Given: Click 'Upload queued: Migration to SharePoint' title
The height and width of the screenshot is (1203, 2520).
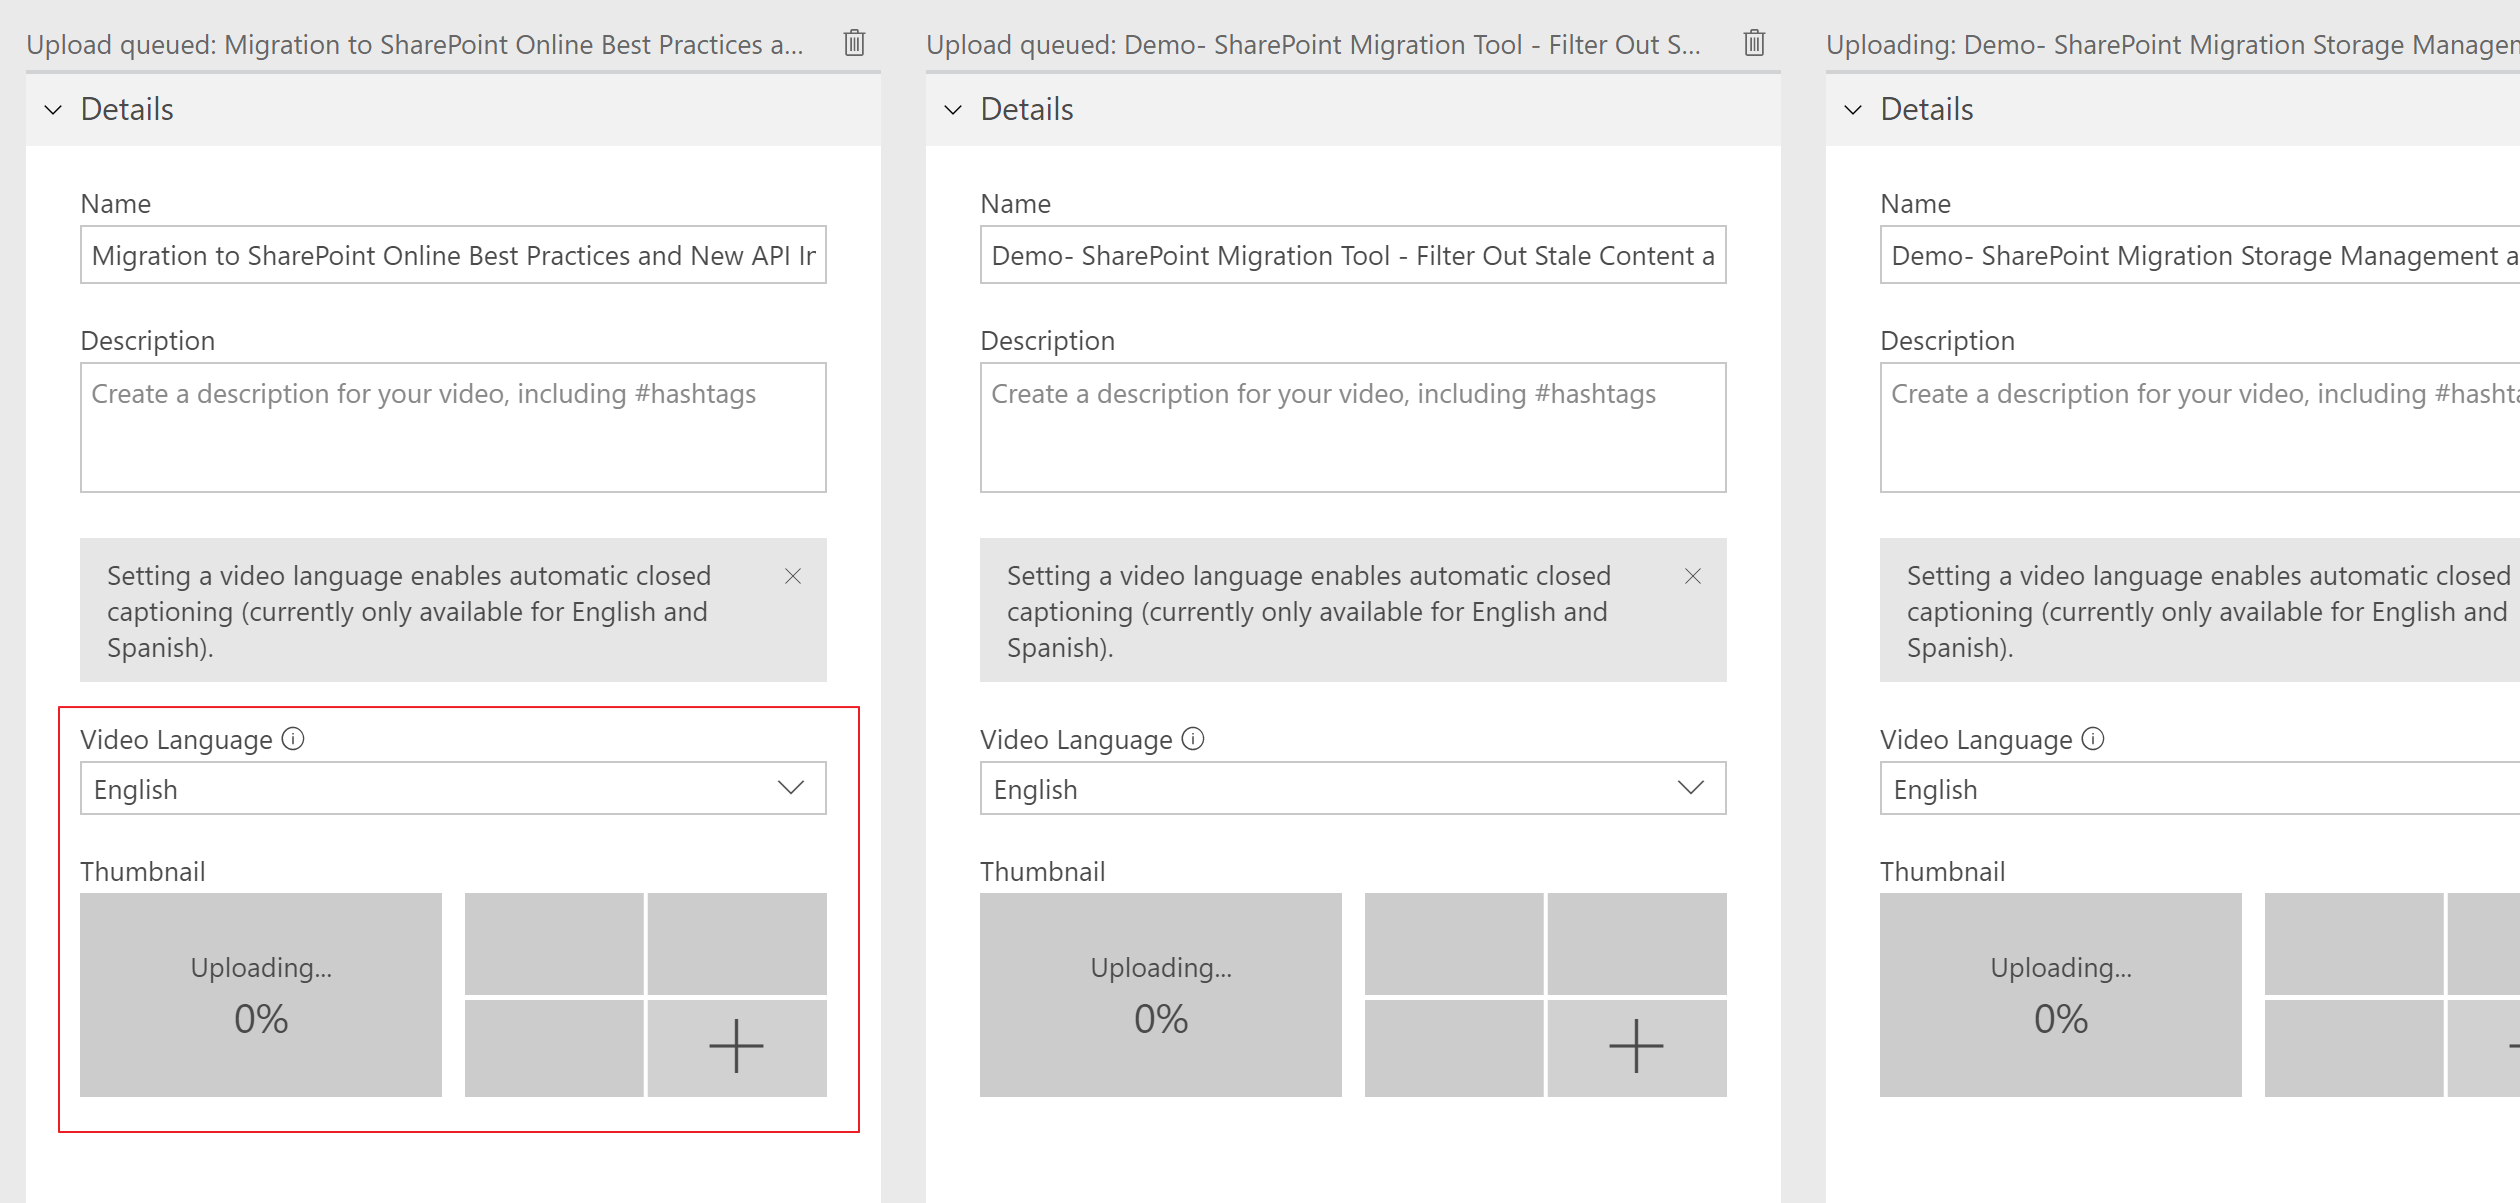Looking at the screenshot, I should click(415, 45).
